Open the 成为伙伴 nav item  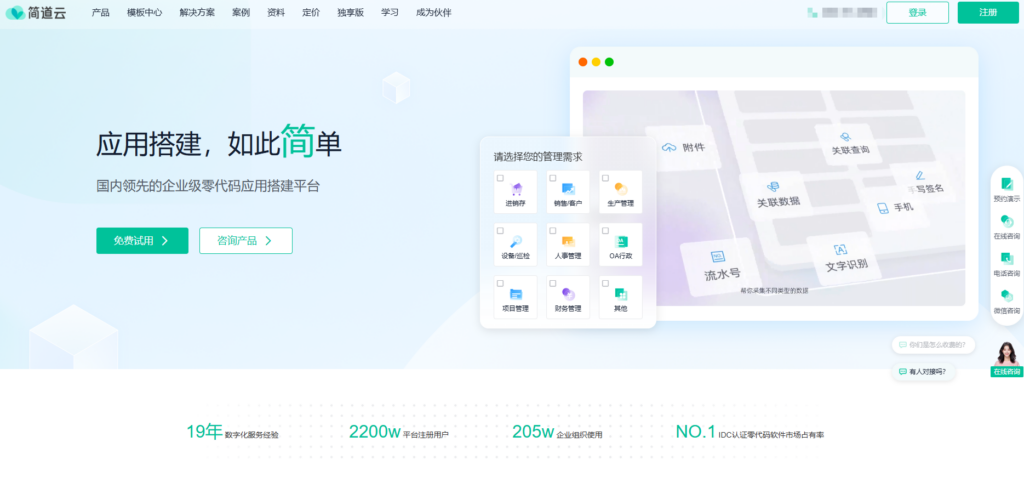pos(434,12)
